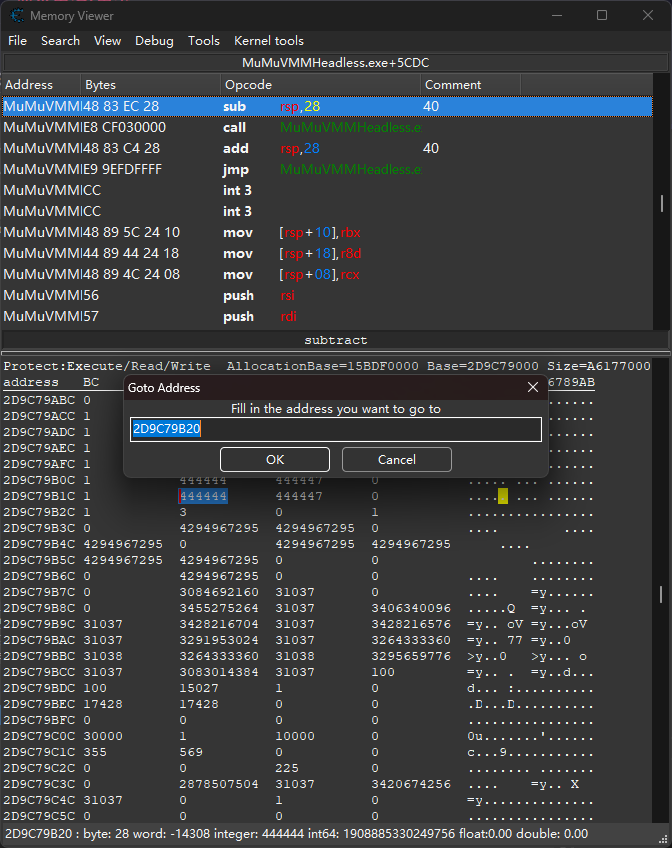Click the value 10000 at row 2D9C79C0C
The width and height of the screenshot is (672, 848).
pos(295,736)
